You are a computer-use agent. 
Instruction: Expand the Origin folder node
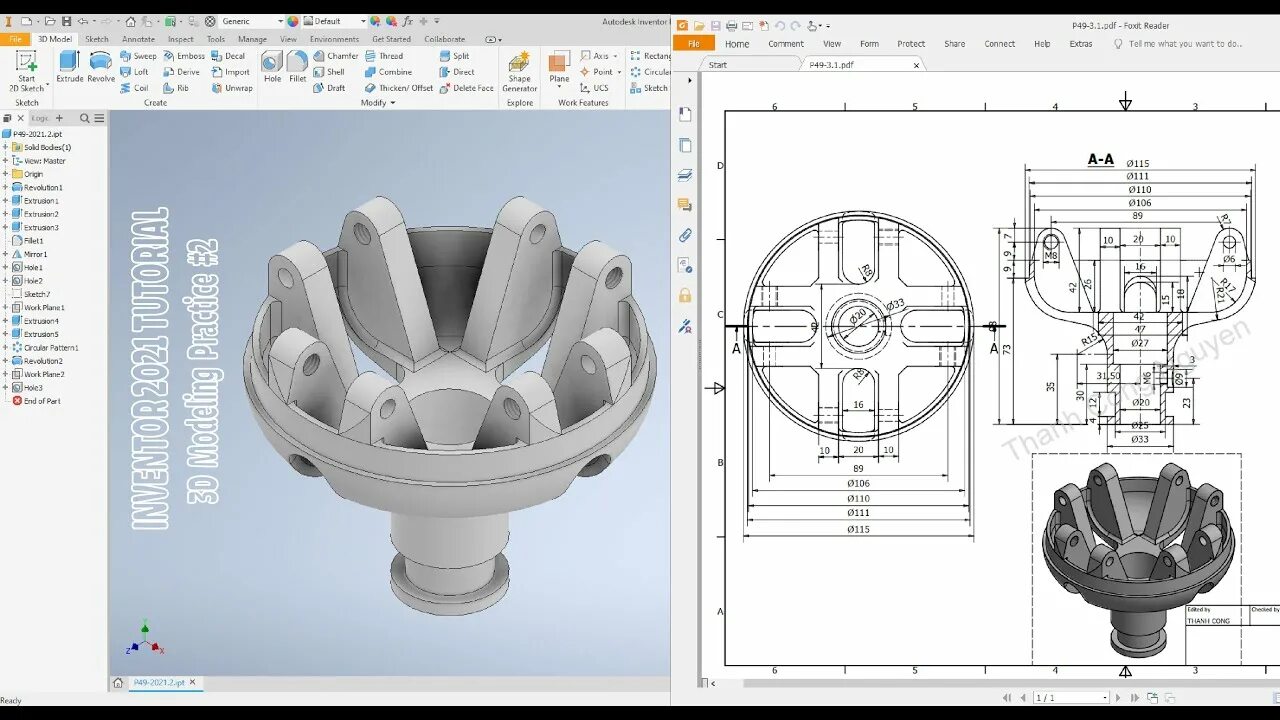5,174
